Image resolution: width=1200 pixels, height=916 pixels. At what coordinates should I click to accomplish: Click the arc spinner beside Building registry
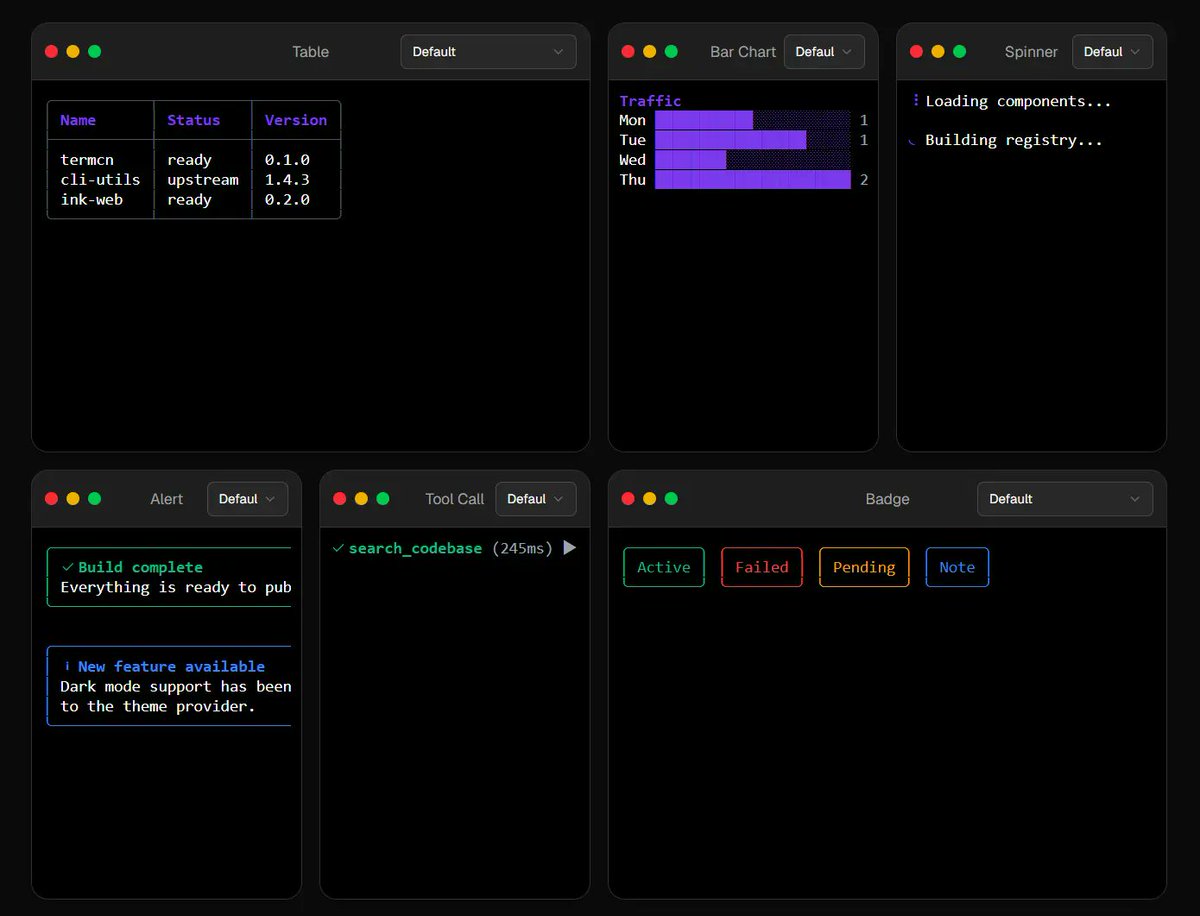pyautogui.click(x=913, y=141)
